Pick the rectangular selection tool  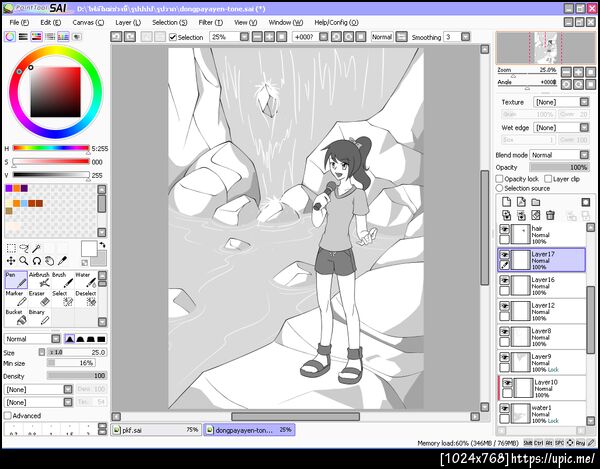(11, 249)
